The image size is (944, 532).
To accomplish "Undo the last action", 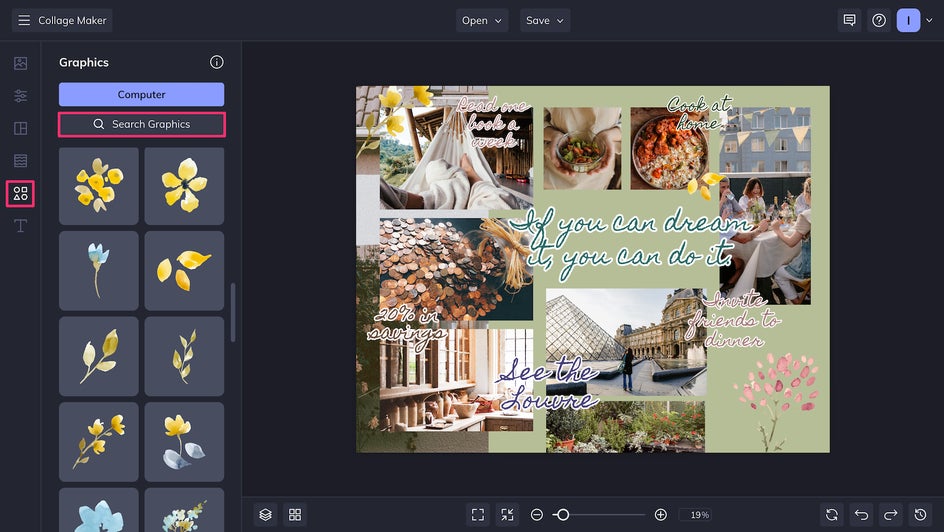I will 862,515.
